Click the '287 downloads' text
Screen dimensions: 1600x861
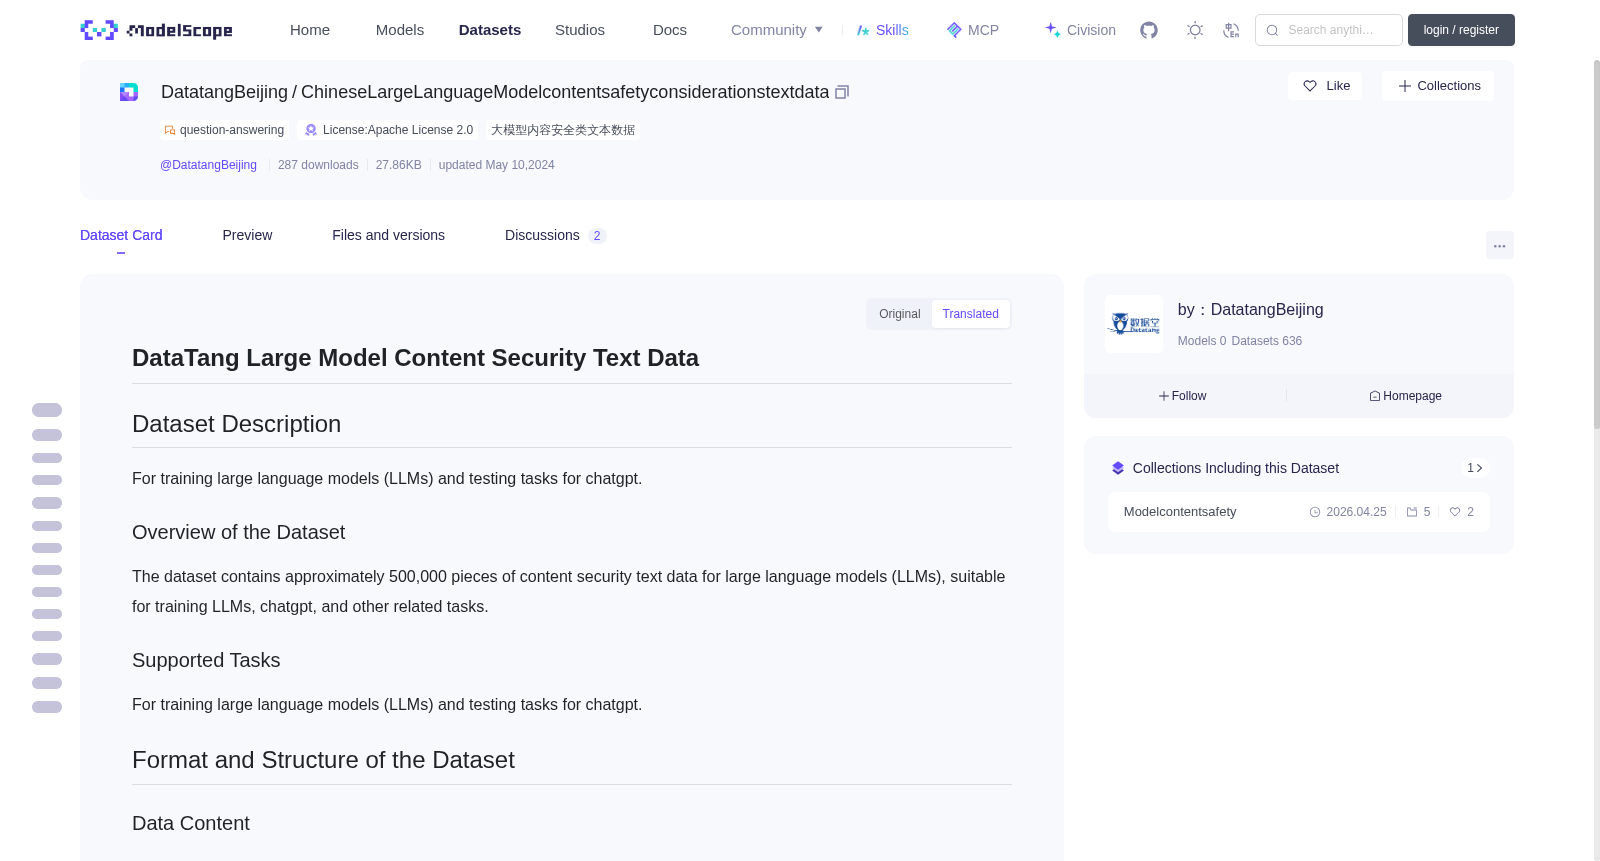click(x=318, y=165)
